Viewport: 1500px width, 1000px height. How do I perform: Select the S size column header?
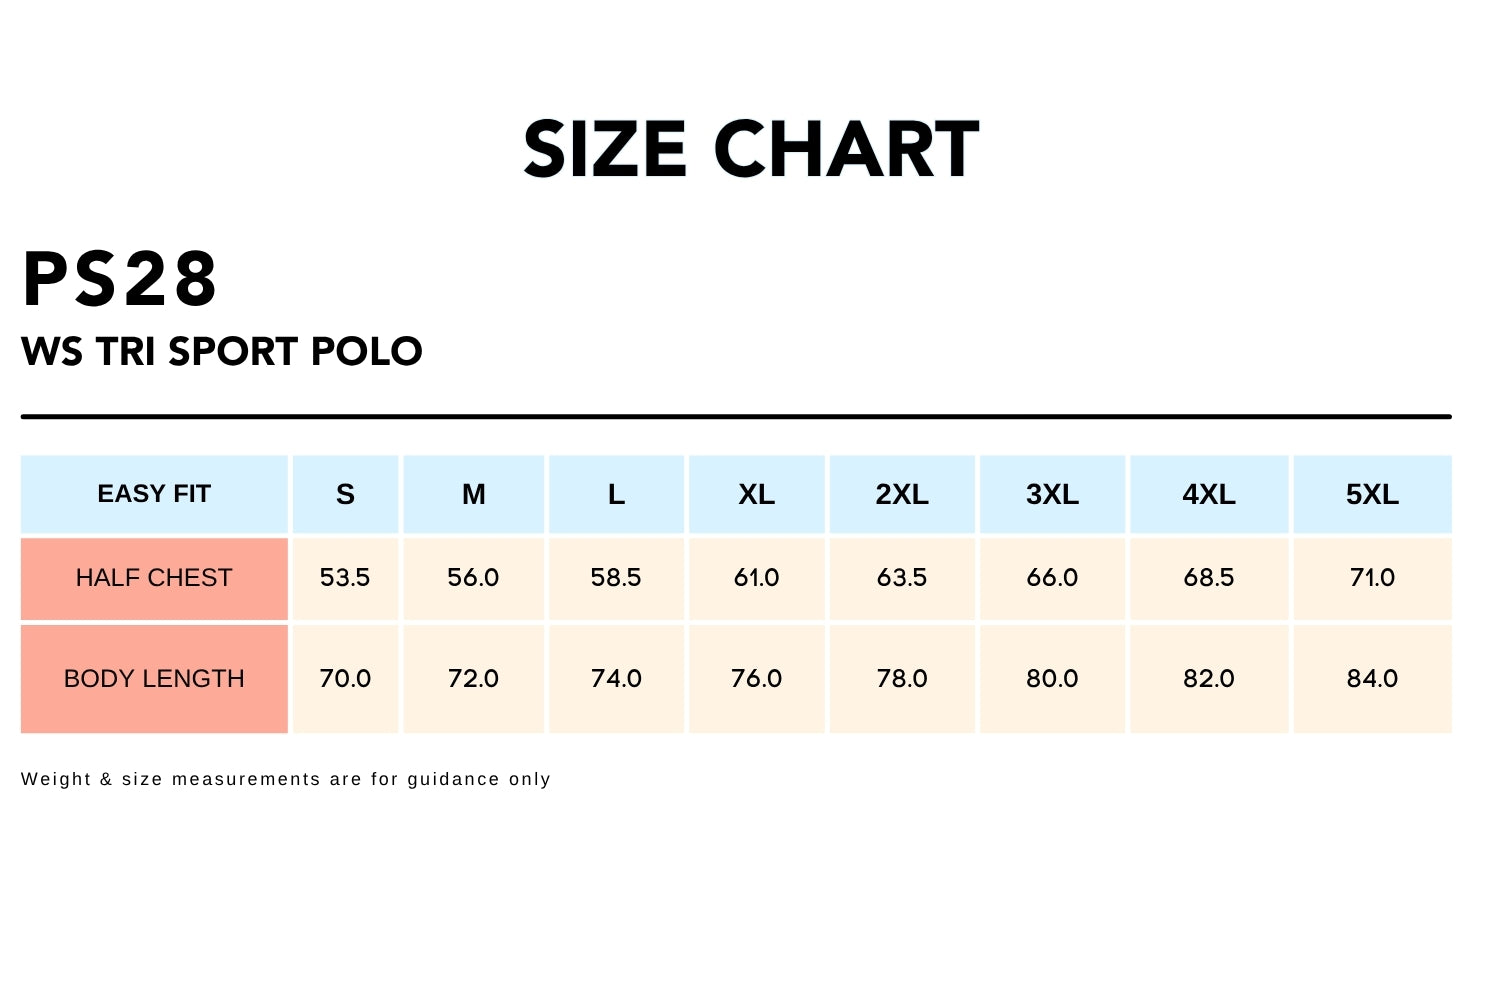pyautogui.click(x=345, y=494)
